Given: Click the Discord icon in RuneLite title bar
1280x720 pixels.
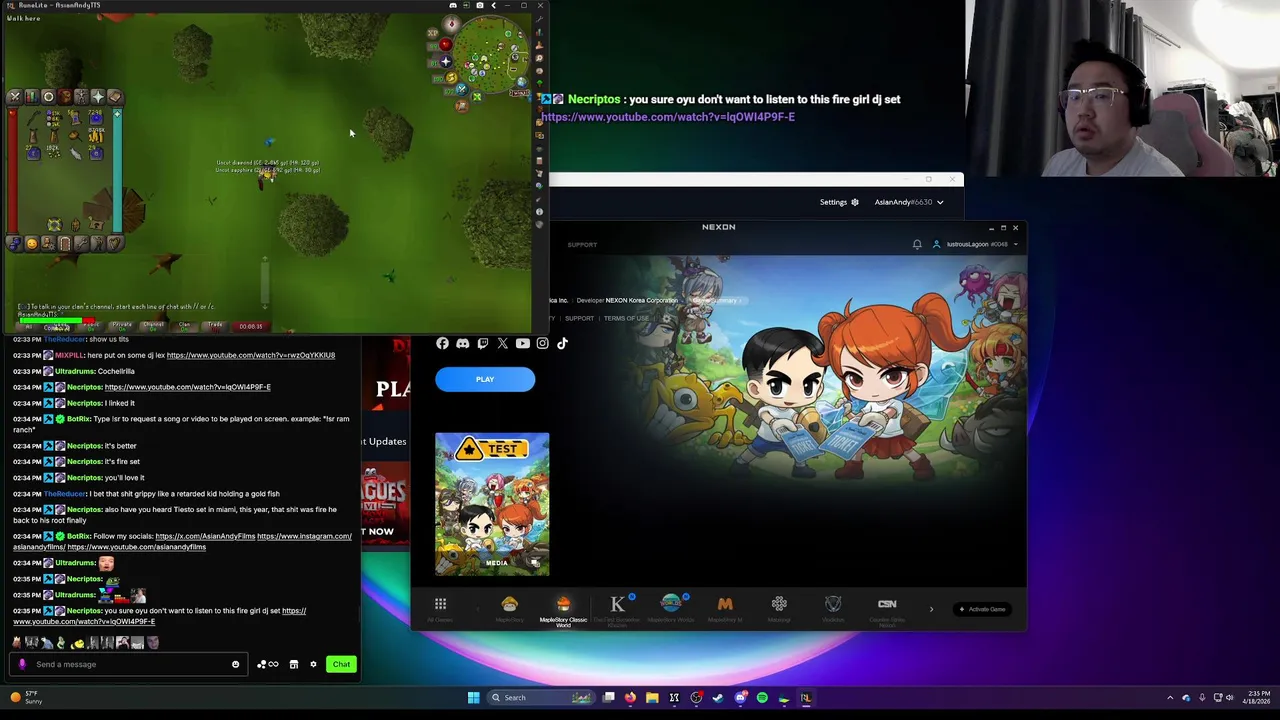Looking at the screenshot, I should pos(453,5).
